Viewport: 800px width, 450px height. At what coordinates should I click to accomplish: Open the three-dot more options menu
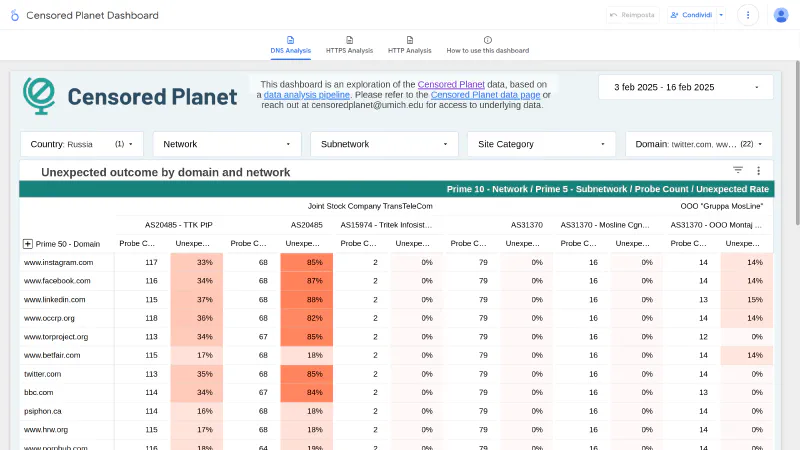[747, 15]
